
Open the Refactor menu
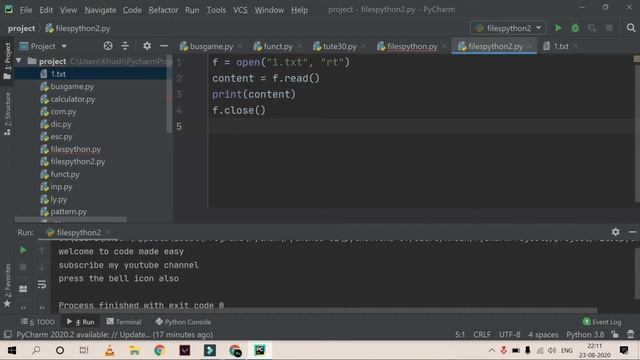click(x=163, y=10)
